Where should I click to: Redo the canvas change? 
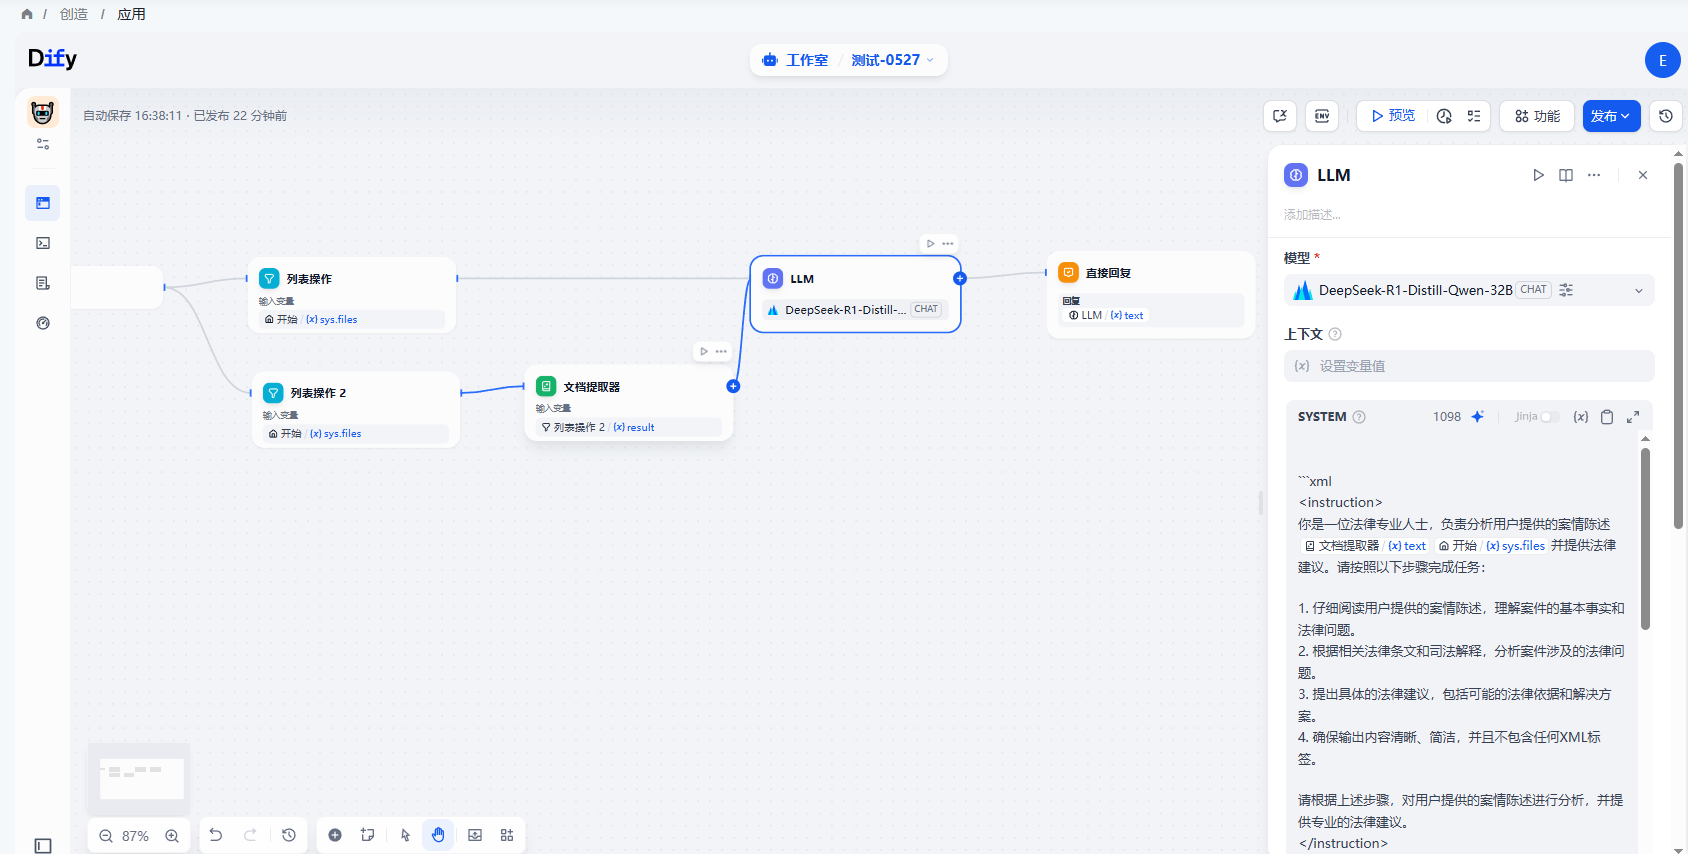[251, 835]
